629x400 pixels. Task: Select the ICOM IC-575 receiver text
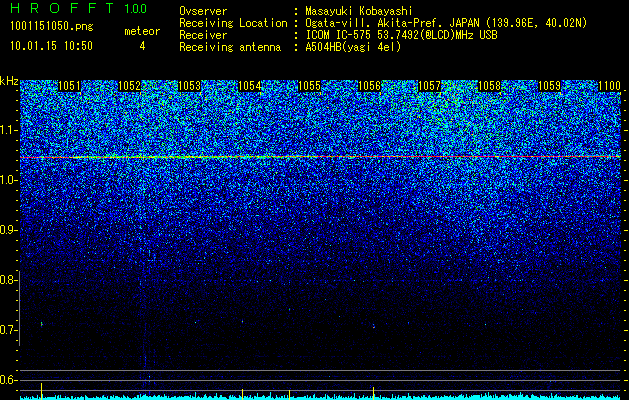401,35
